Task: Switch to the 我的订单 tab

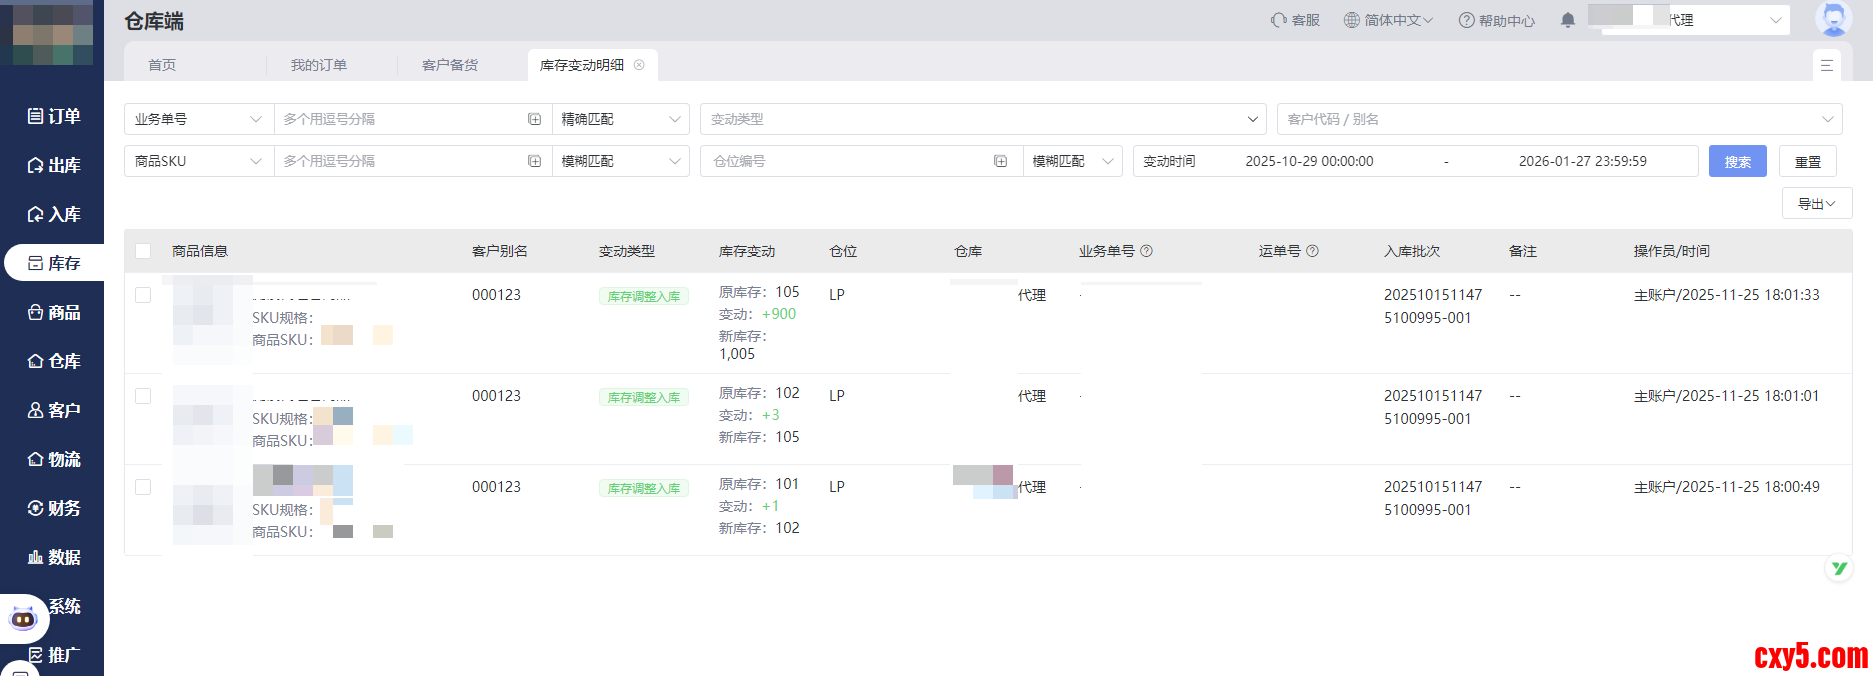Action: pyautogui.click(x=318, y=65)
